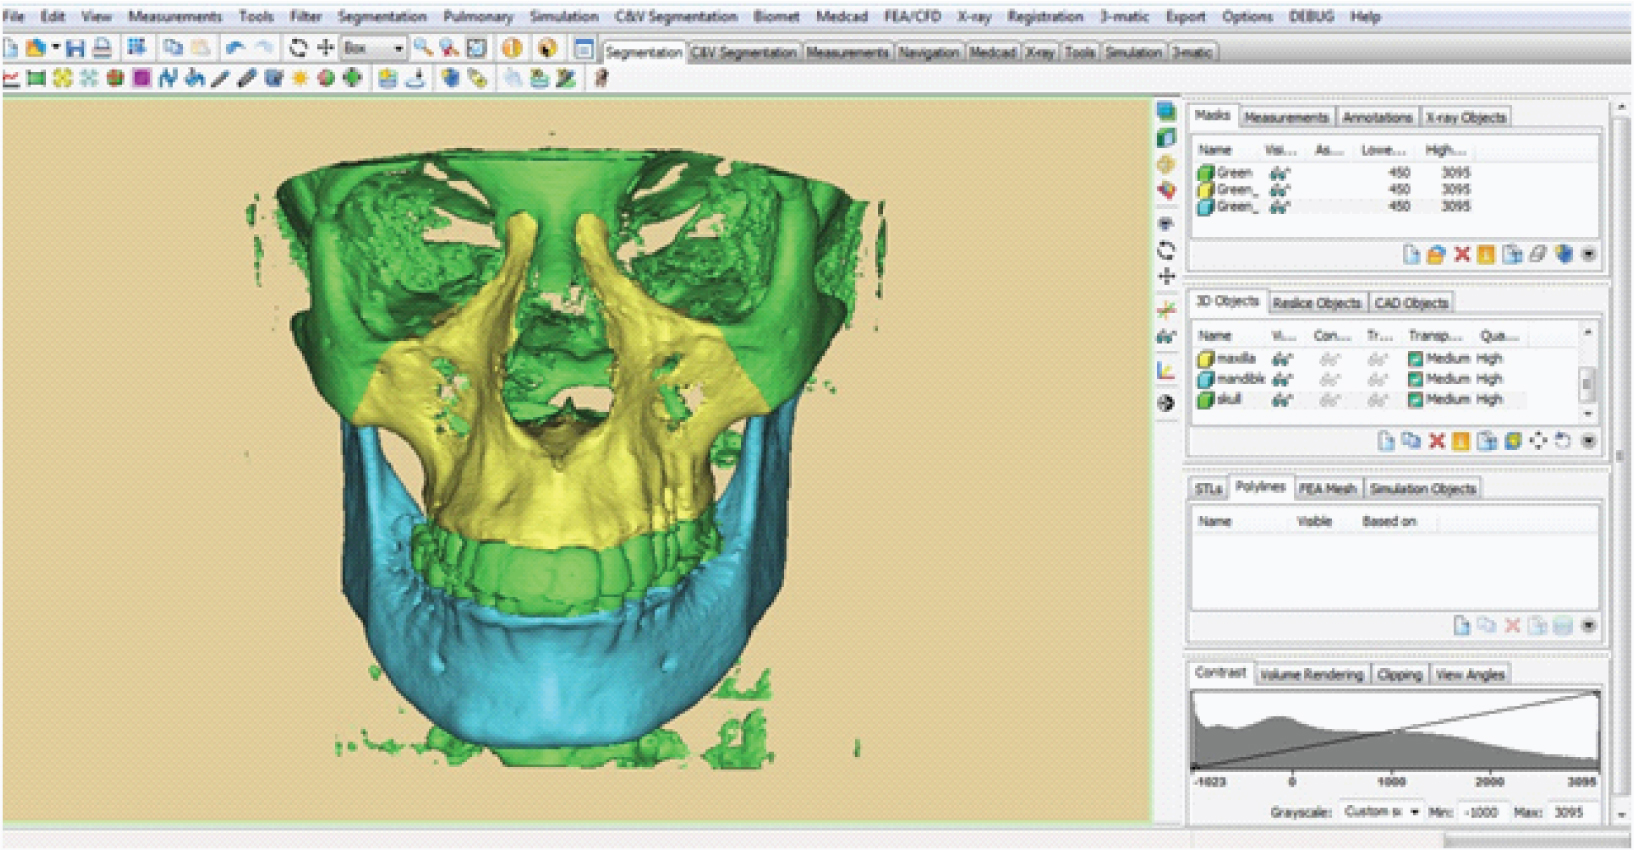Viewport: 1634px width, 850px height.
Task: Toggle visibility glasses of the maxilla object
Action: [x=1282, y=359]
